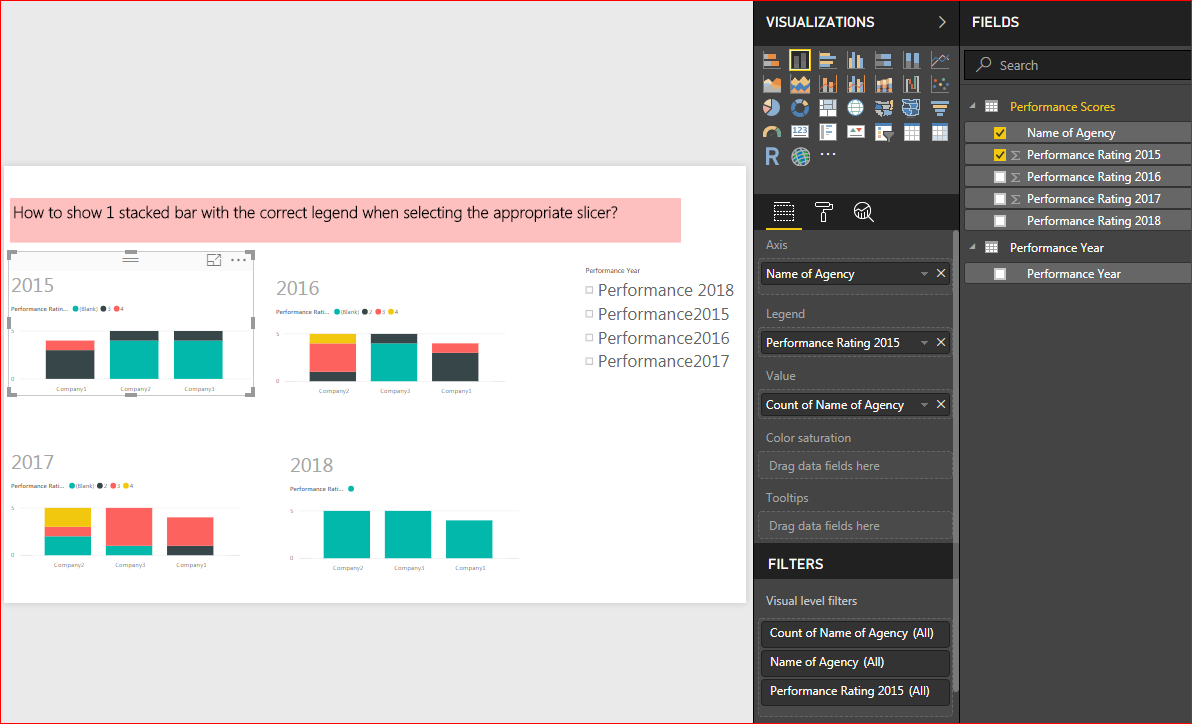Tick Performance2016 in the slicer
This screenshot has height=724, width=1192.
pos(589,337)
